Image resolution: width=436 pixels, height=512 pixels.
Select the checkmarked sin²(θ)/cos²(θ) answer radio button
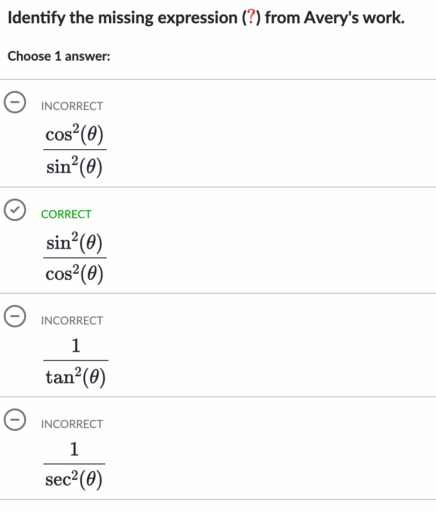15,210
